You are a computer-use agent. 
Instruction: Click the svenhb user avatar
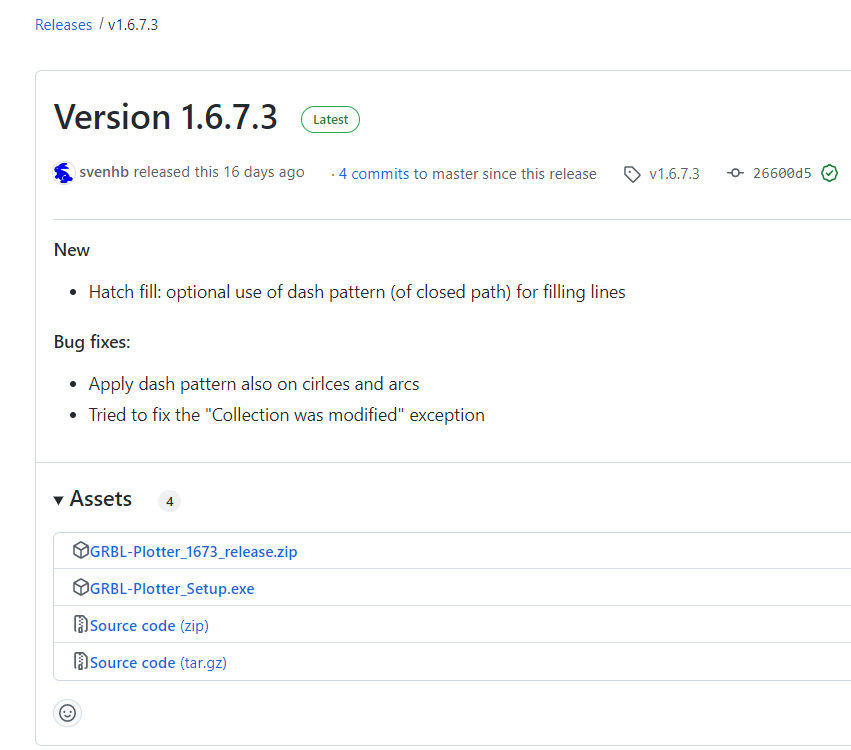pos(64,173)
